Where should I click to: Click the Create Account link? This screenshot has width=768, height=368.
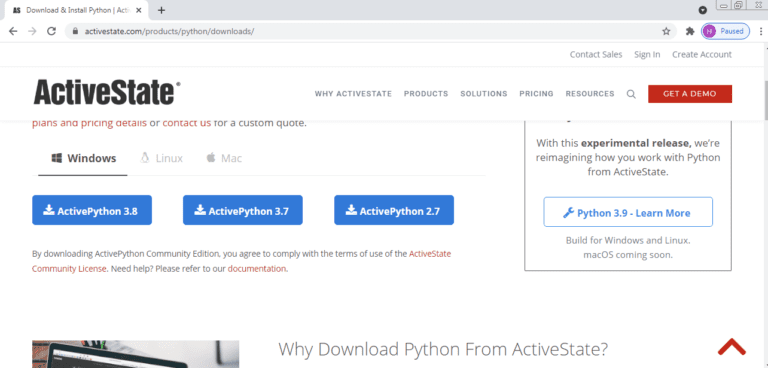coord(701,54)
